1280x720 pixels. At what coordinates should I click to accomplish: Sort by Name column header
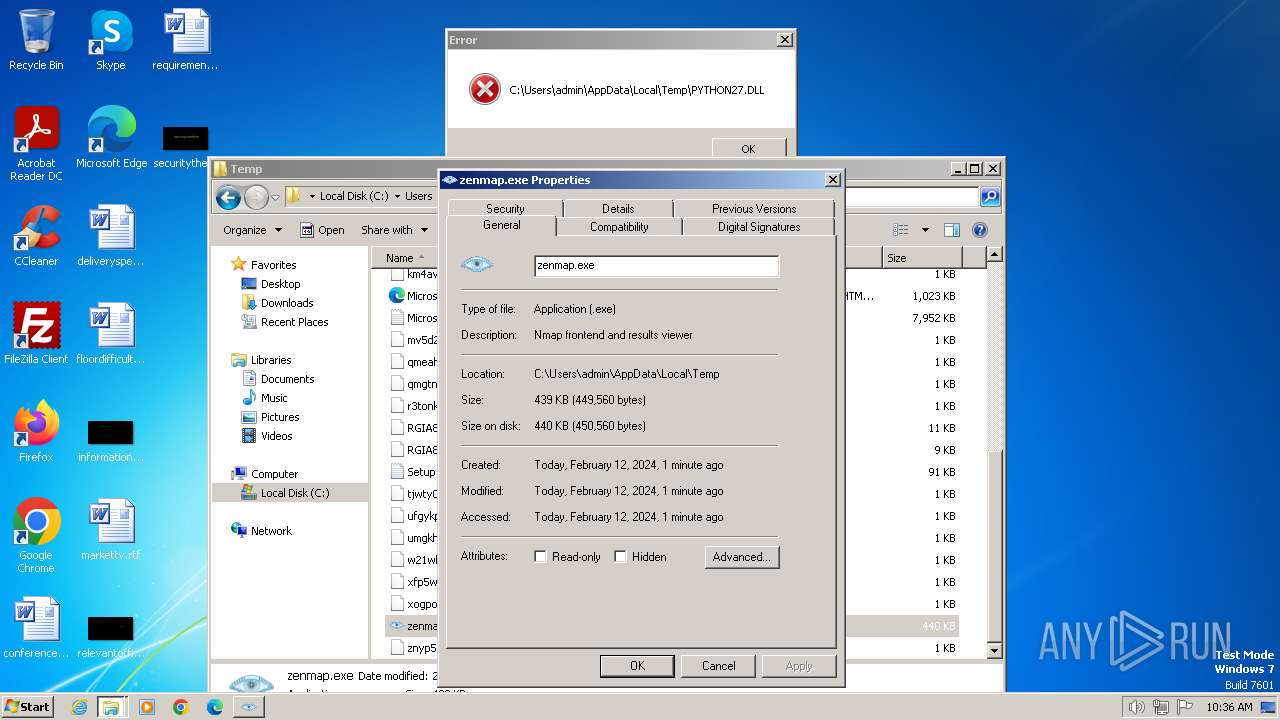pyautogui.click(x=405, y=258)
